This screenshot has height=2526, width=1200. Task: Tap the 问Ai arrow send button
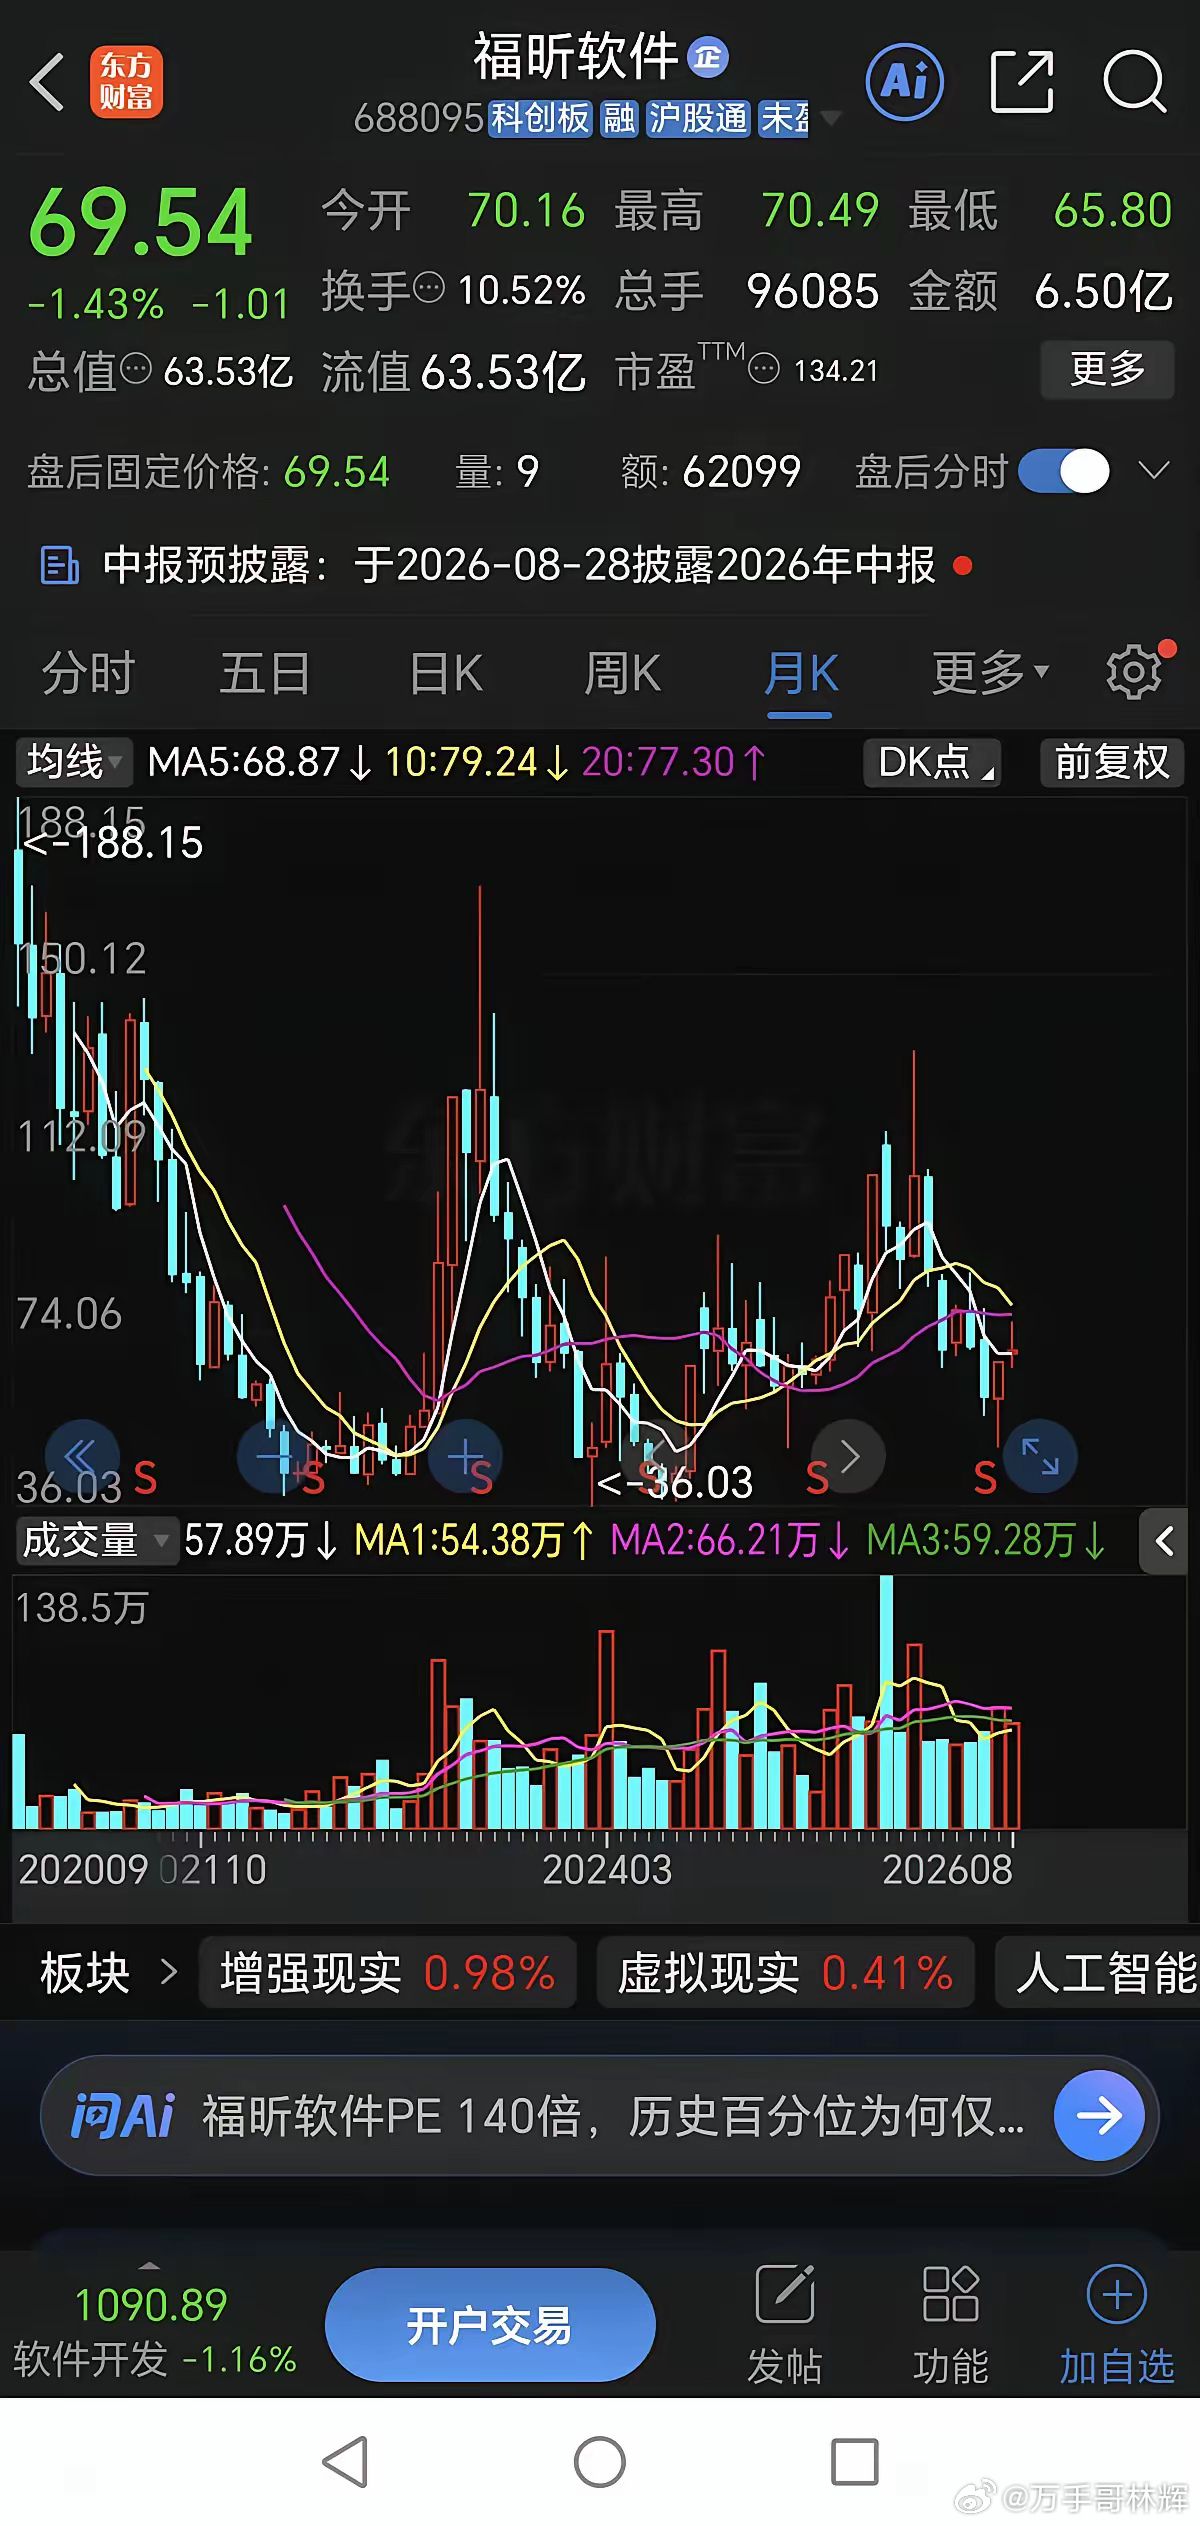pos(1099,2115)
